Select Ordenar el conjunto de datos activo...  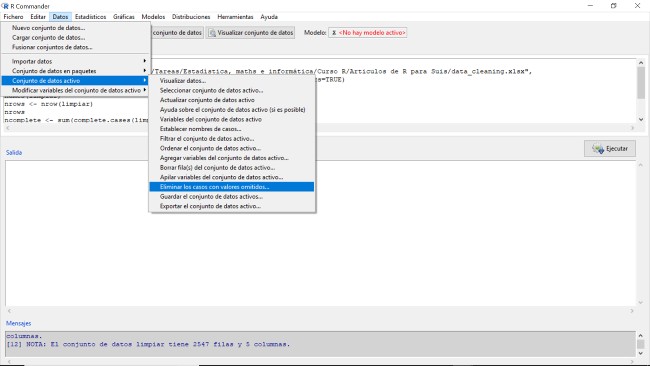[x=232, y=148]
